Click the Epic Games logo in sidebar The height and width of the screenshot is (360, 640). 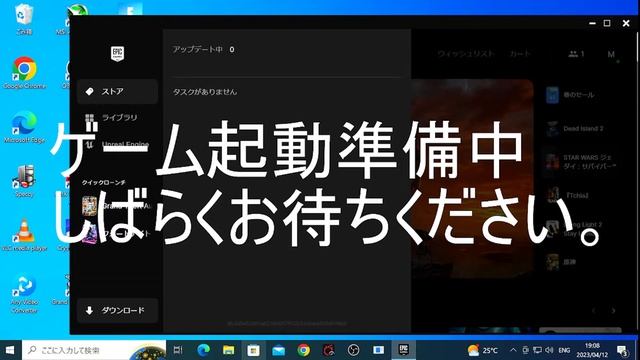pyautogui.click(x=118, y=53)
